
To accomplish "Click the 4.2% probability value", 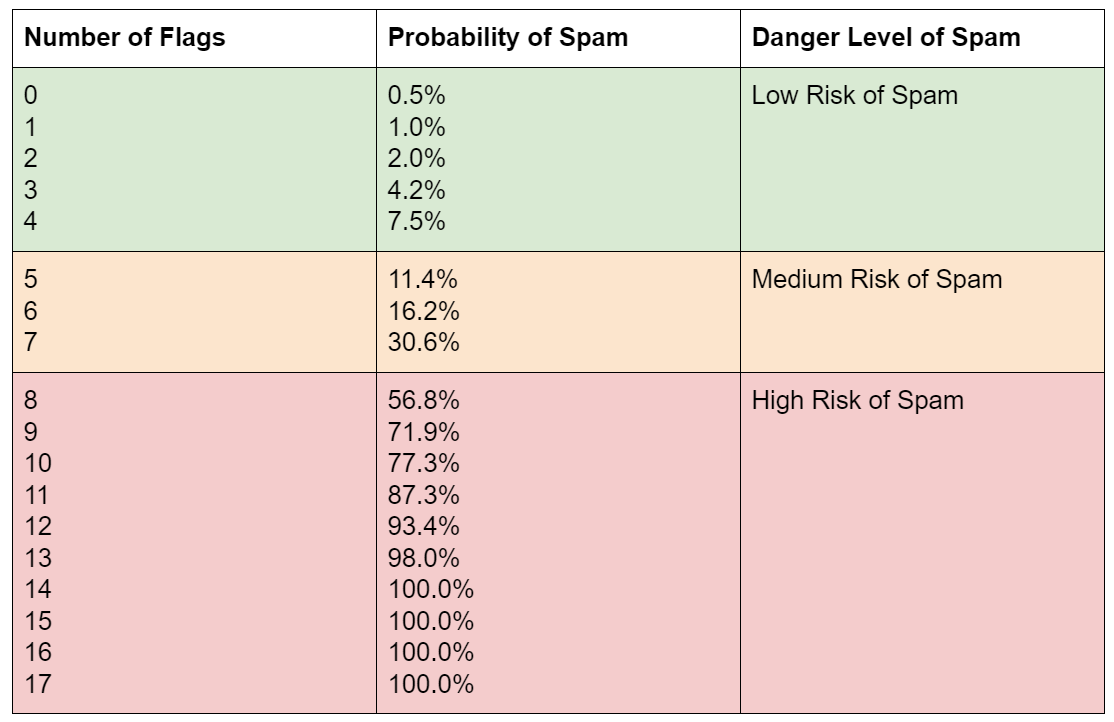I will [416, 190].
